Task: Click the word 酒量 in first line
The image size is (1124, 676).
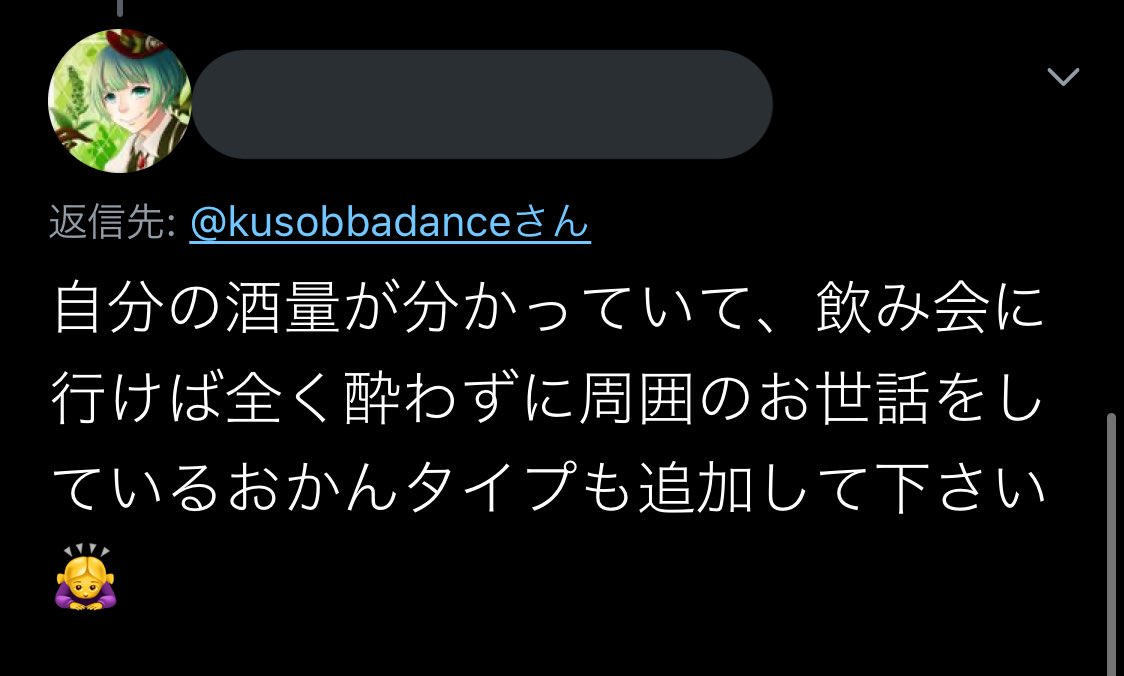Action: [283, 307]
